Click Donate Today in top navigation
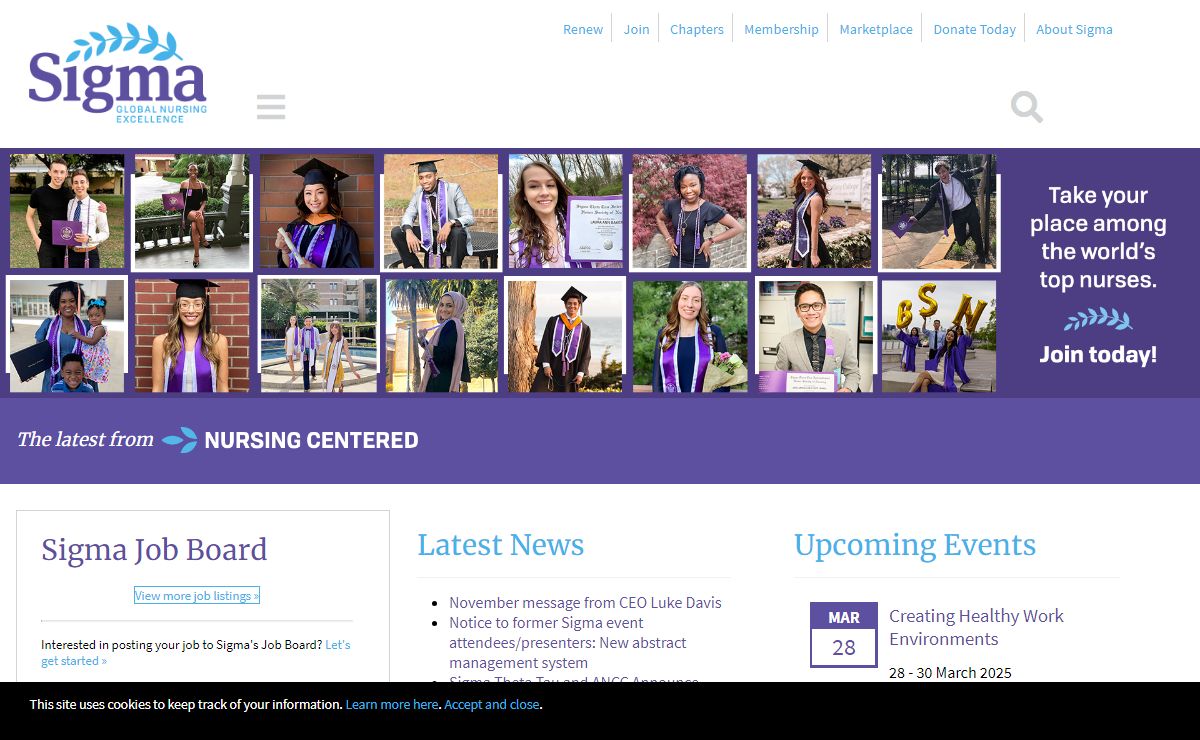1200x740 pixels. (975, 29)
